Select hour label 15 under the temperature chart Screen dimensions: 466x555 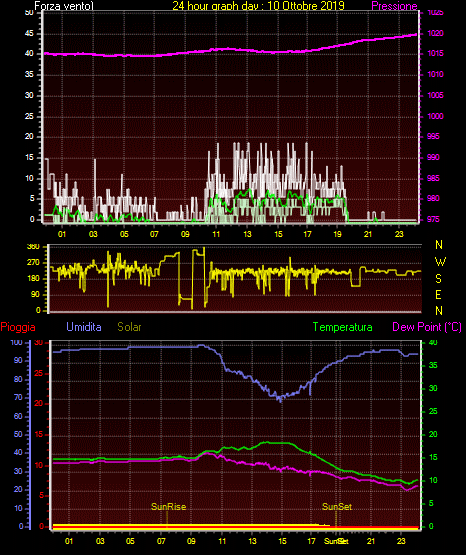[x=282, y=541]
